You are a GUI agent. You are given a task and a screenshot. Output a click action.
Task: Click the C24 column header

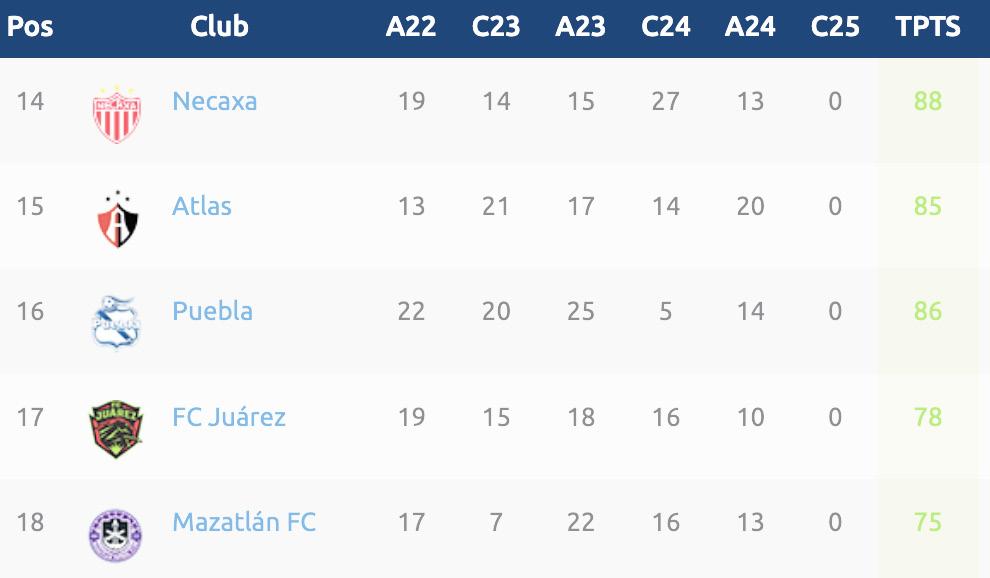point(666,26)
